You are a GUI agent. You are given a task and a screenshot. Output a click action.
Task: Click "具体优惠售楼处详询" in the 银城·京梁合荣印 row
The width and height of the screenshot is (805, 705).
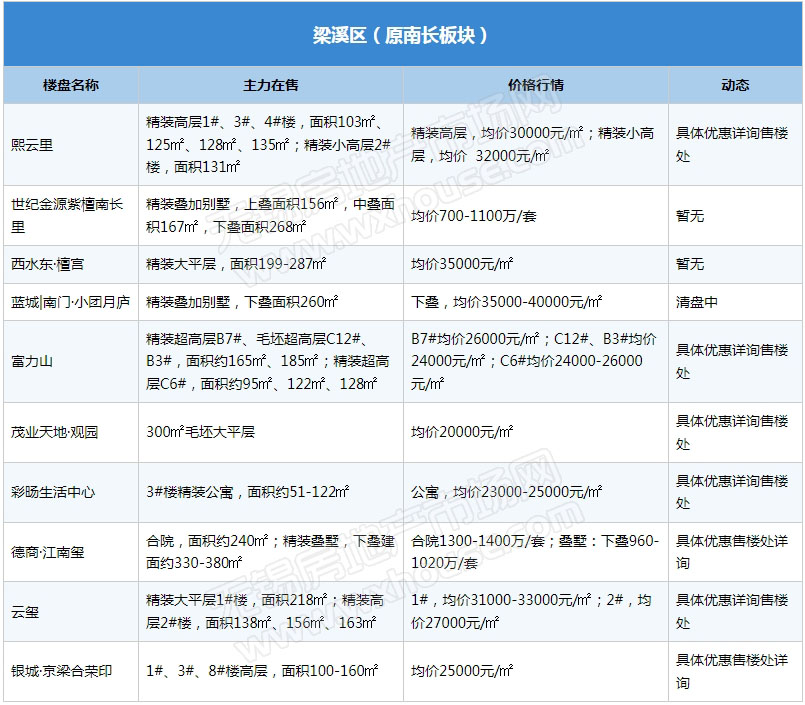tap(732, 671)
